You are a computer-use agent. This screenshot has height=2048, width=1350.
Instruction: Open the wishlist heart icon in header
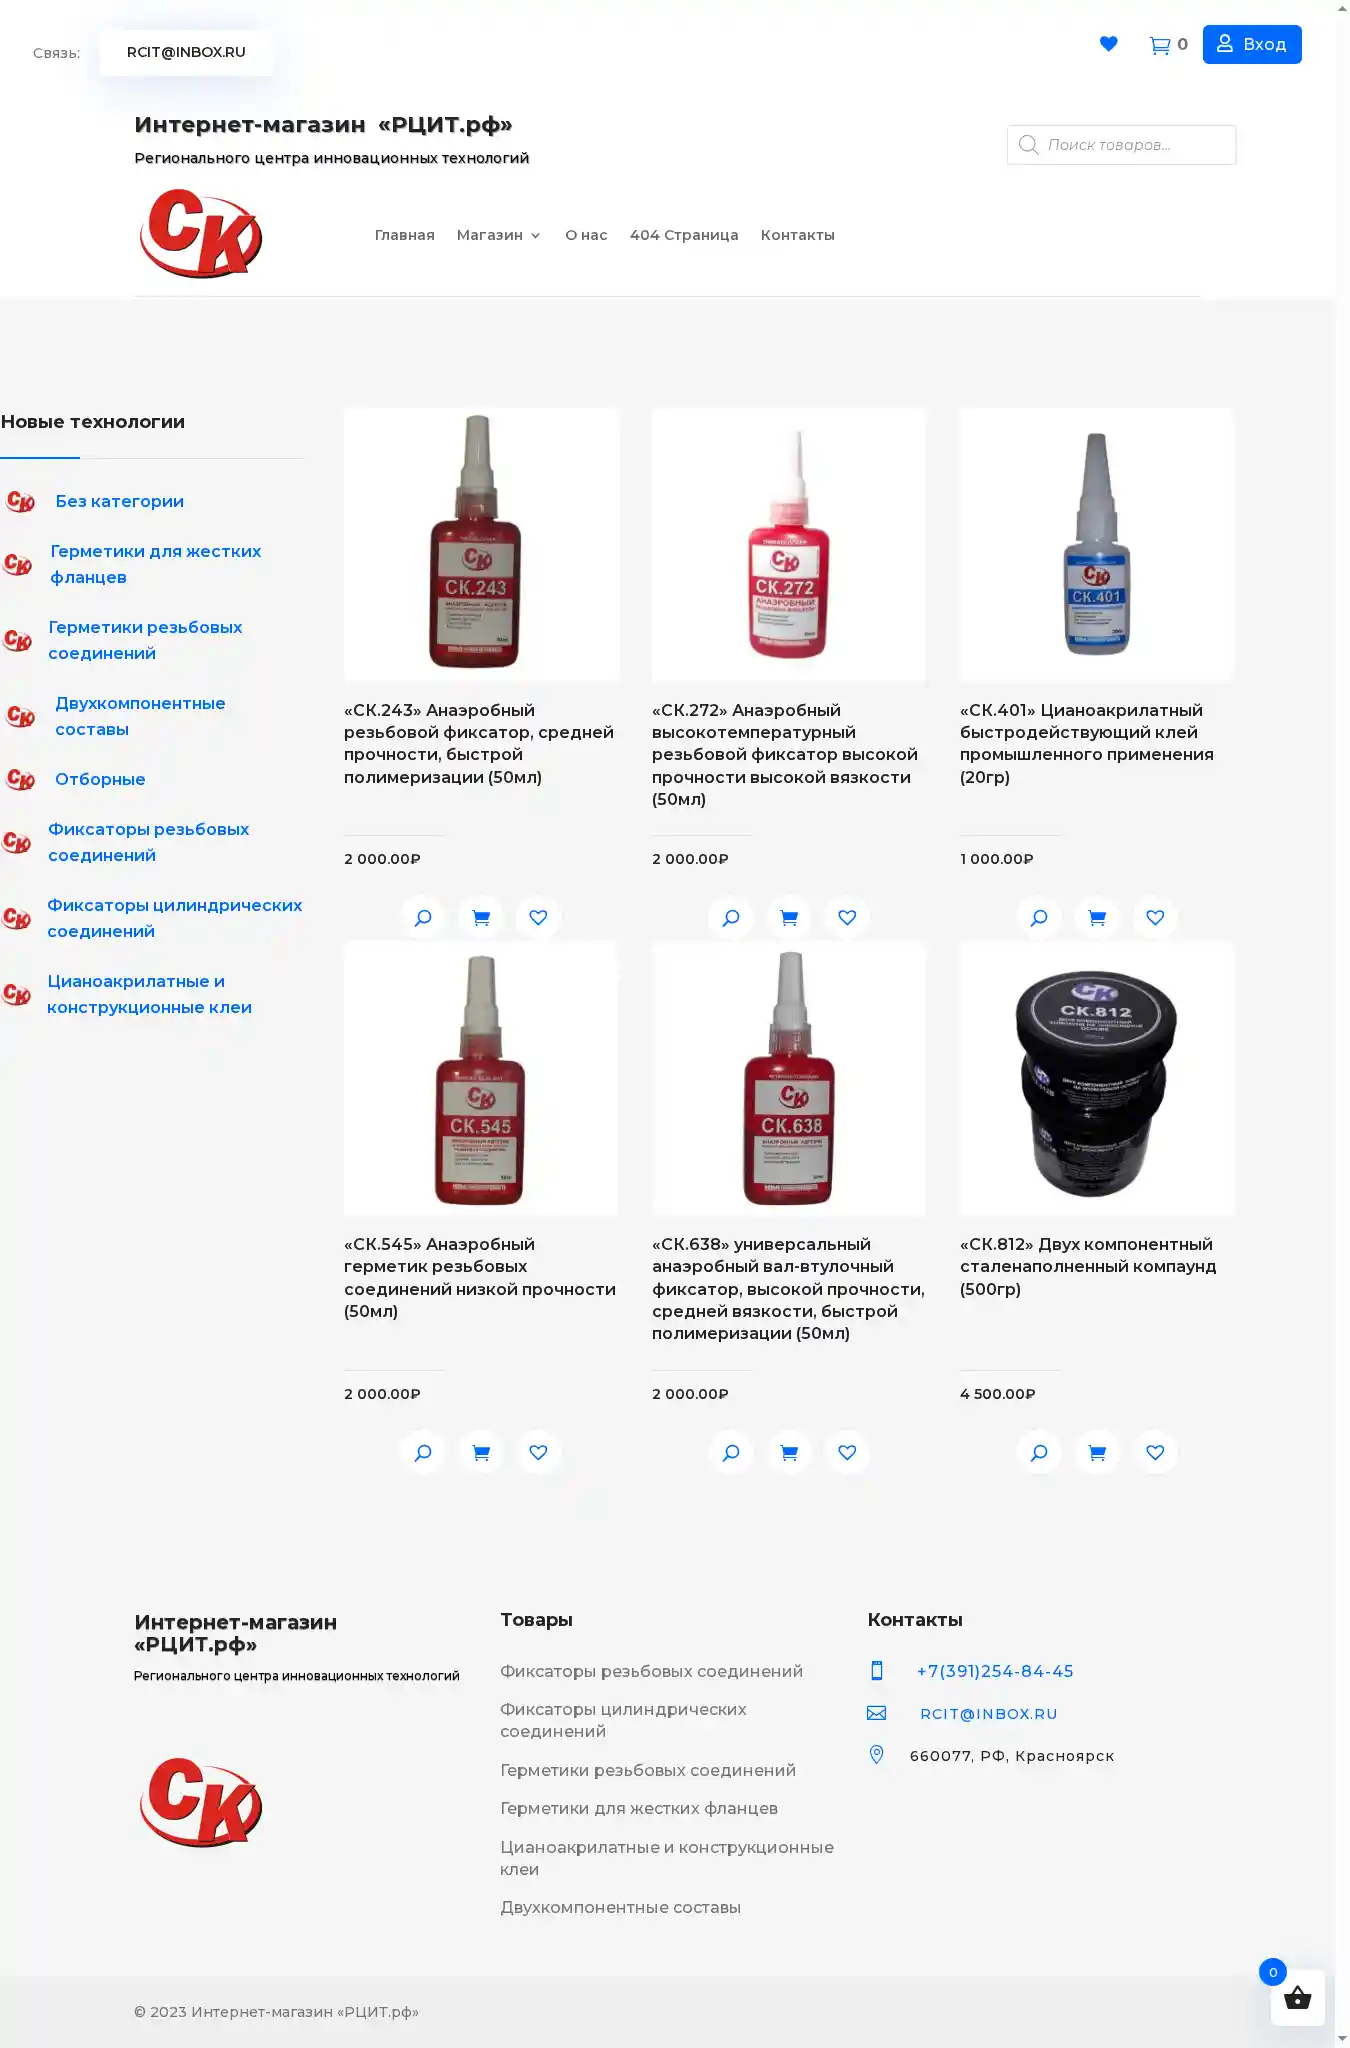[1108, 44]
